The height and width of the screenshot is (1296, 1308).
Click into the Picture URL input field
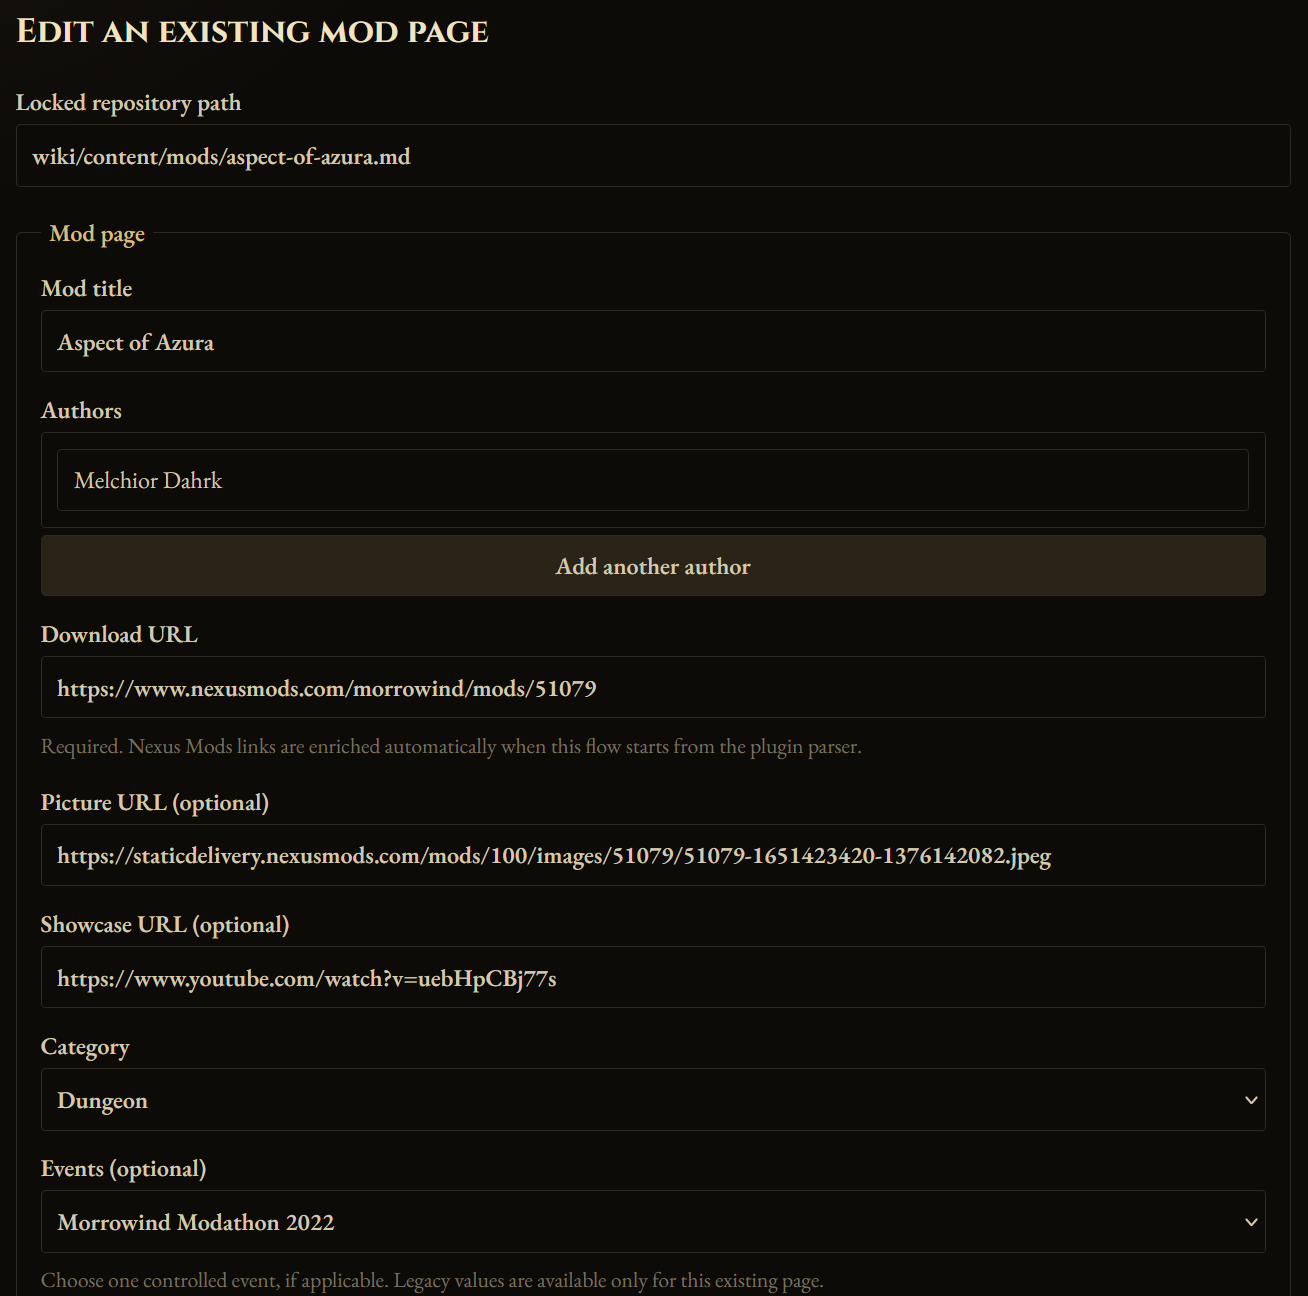click(x=653, y=855)
